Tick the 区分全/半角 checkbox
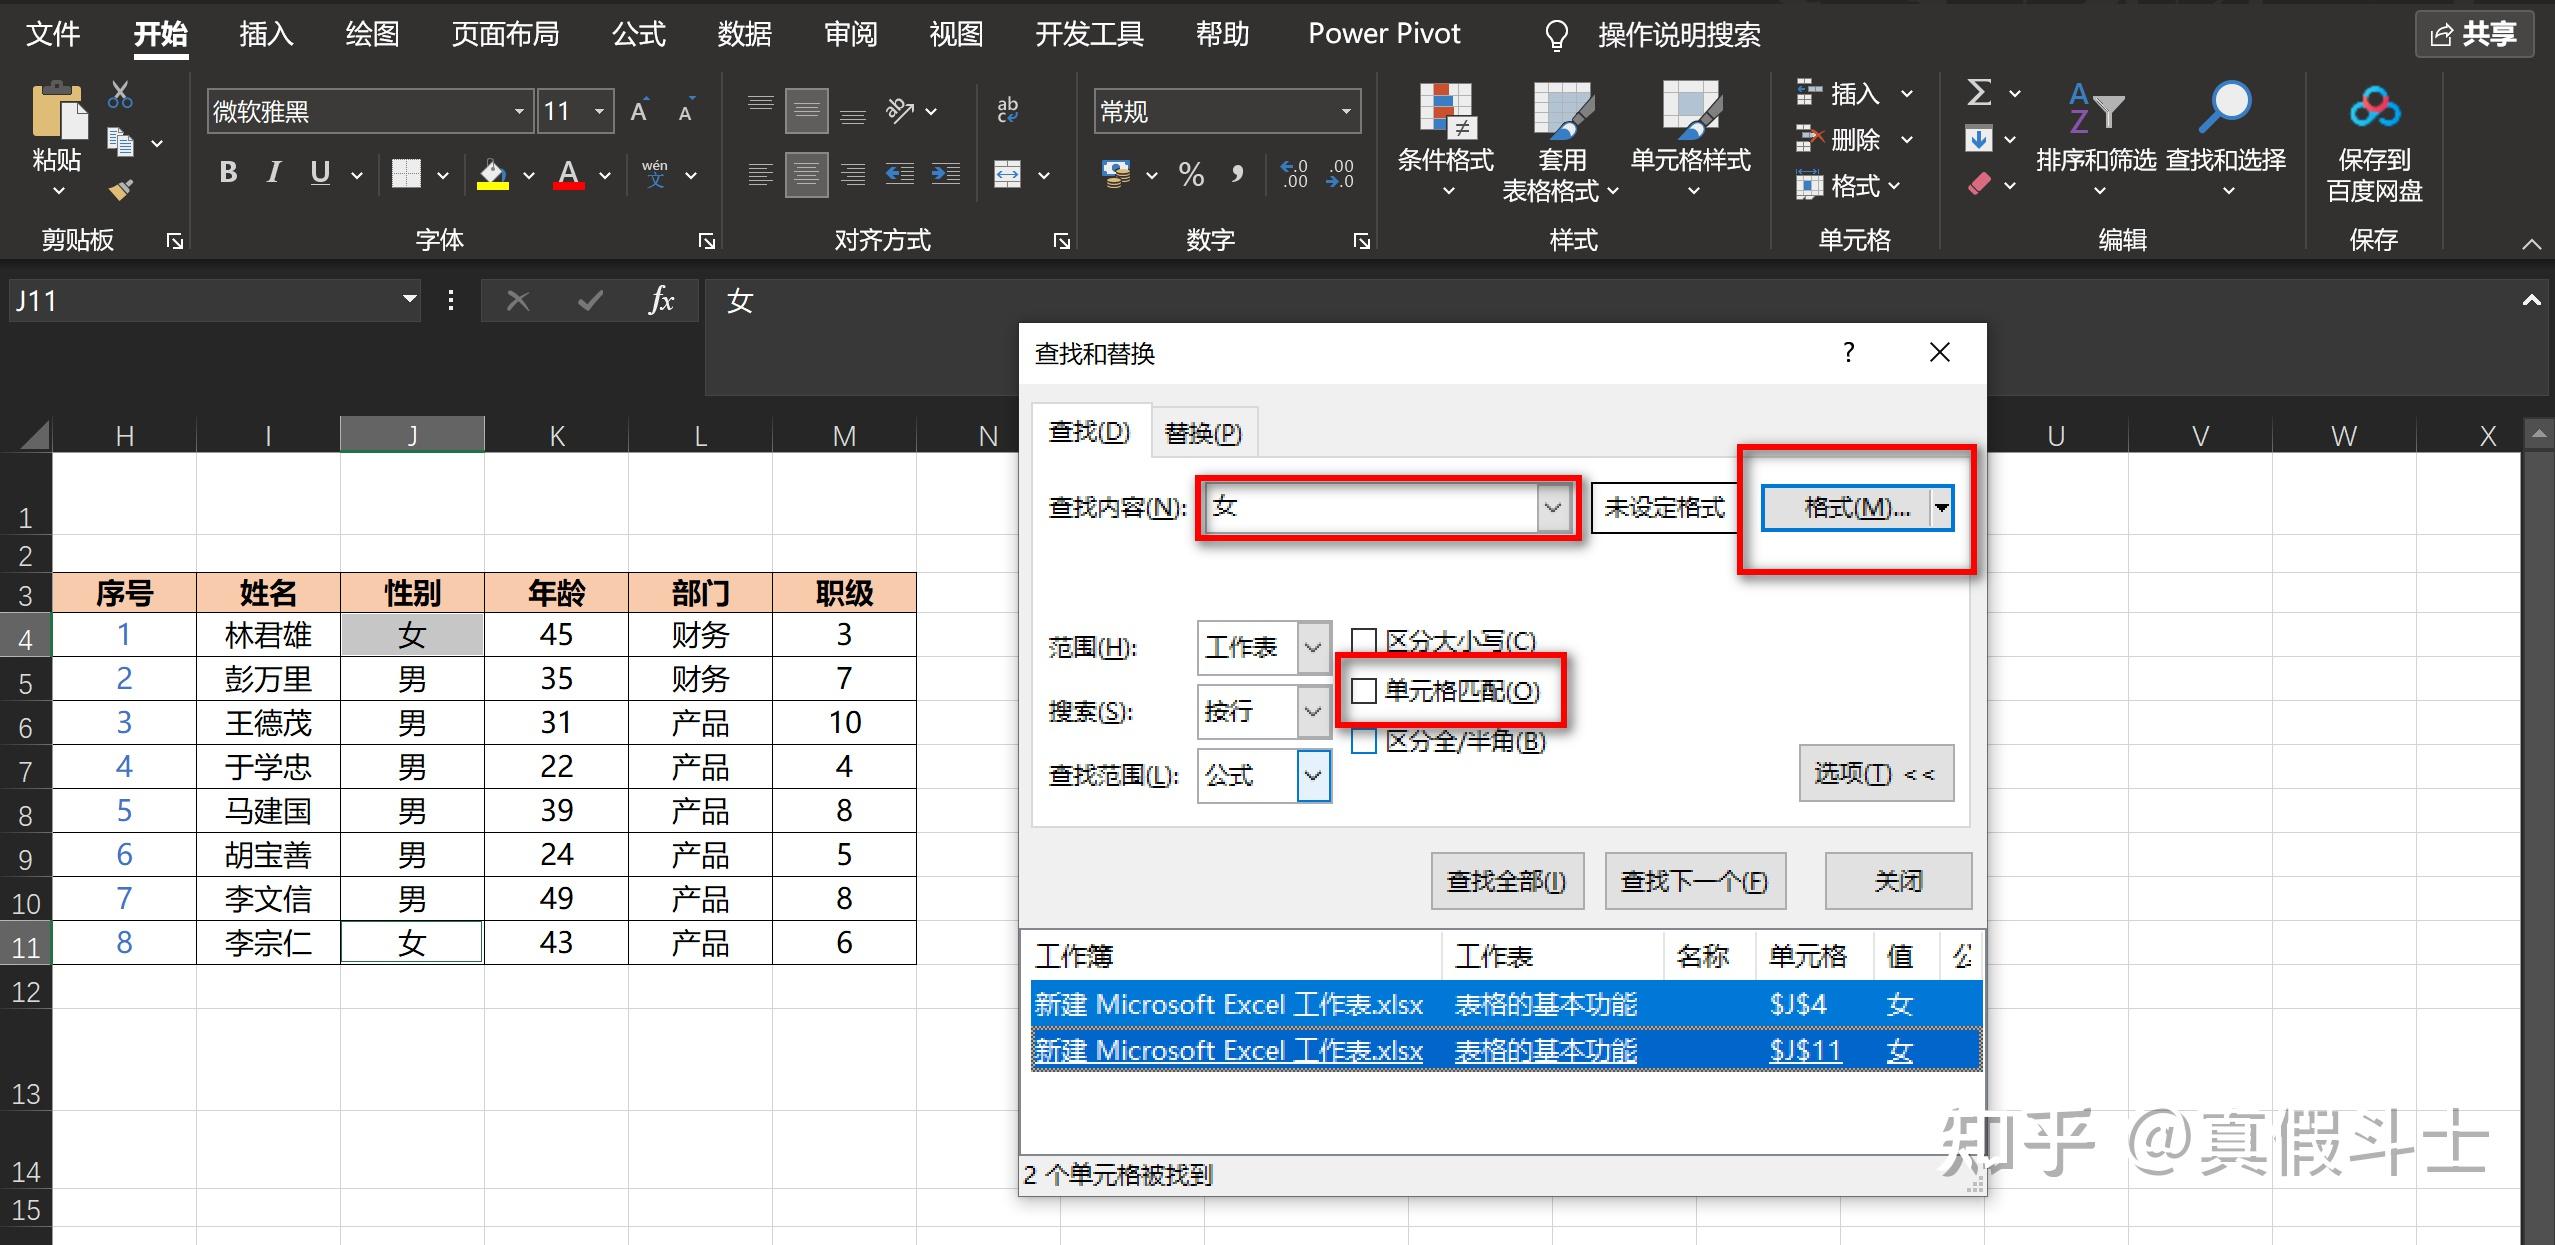The width and height of the screenshot is (2555, 1245). tap(1364, 741)
